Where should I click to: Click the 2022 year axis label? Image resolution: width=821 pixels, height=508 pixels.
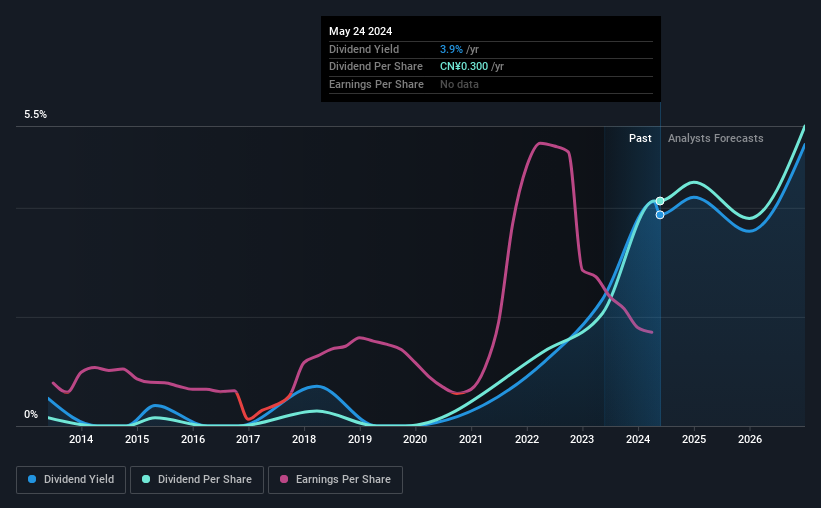click(x=527, y=439)
